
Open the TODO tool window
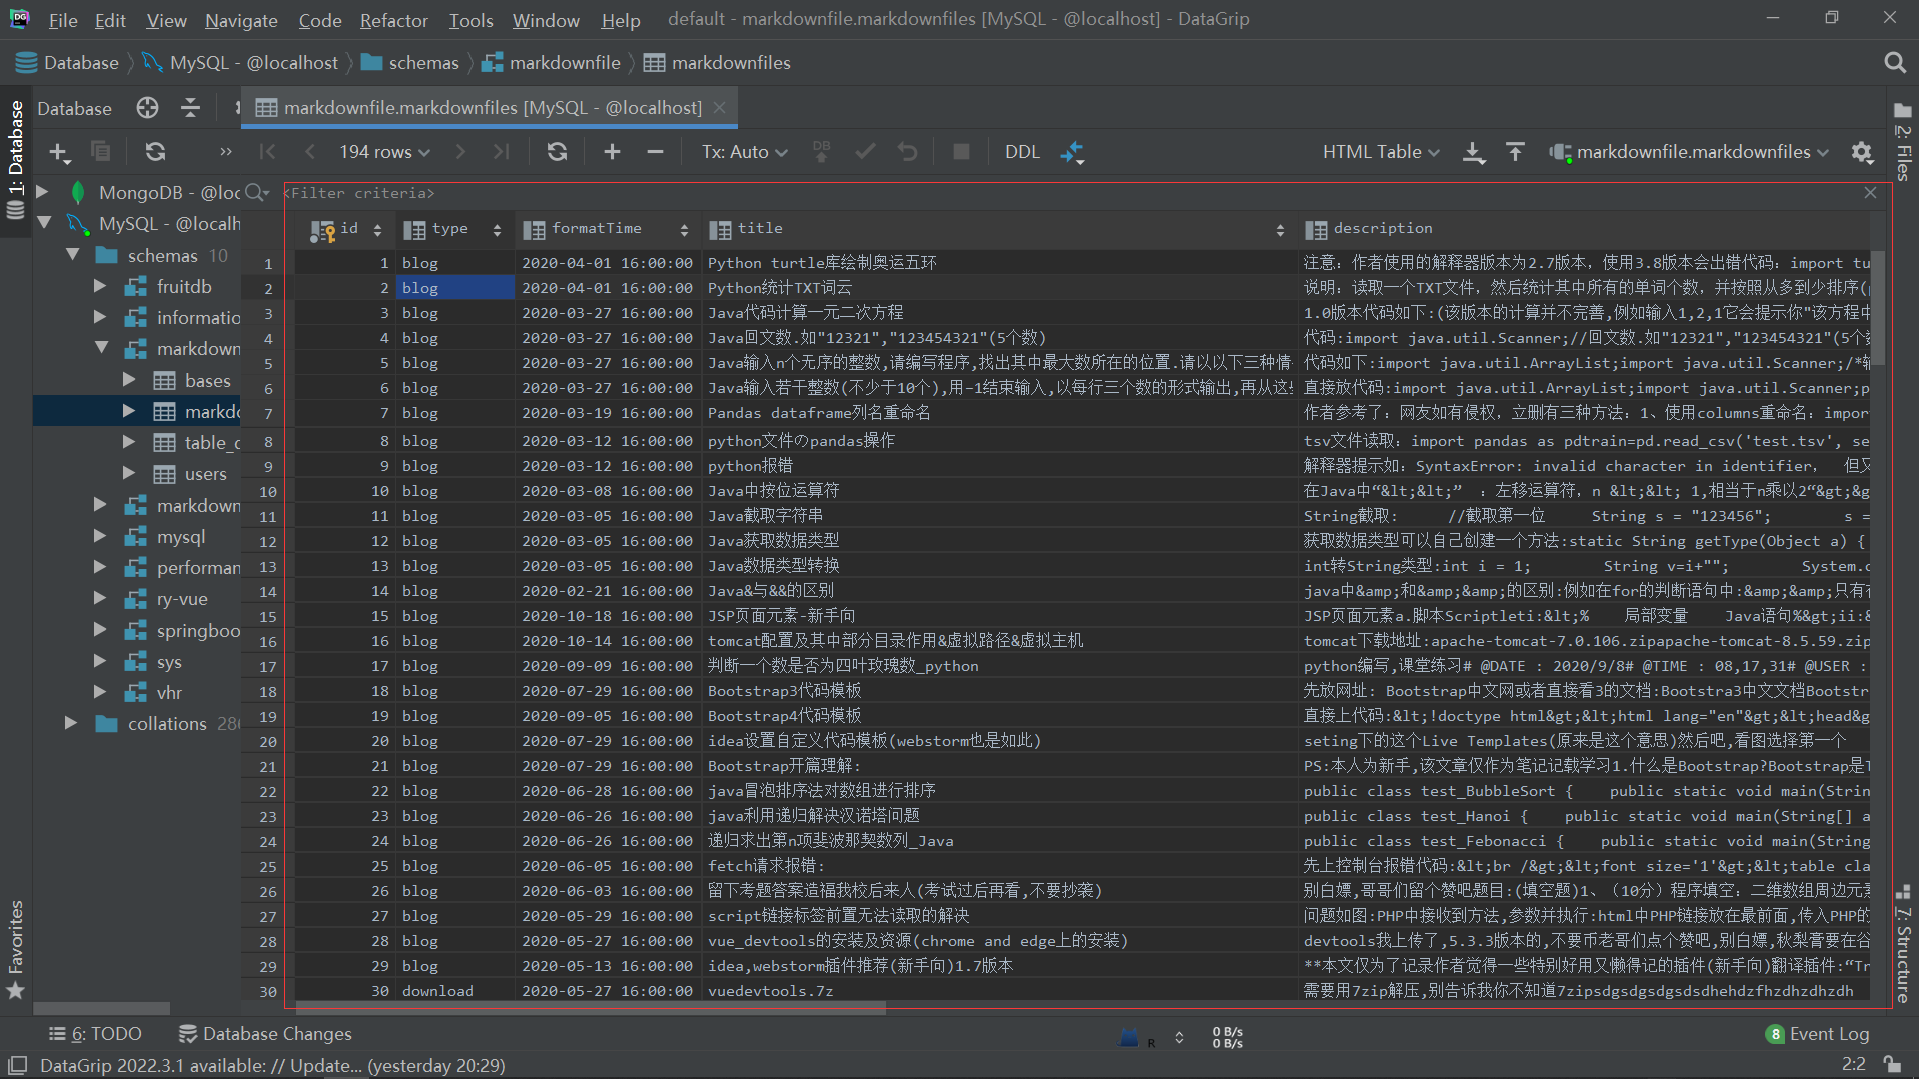coord(96,1034)
